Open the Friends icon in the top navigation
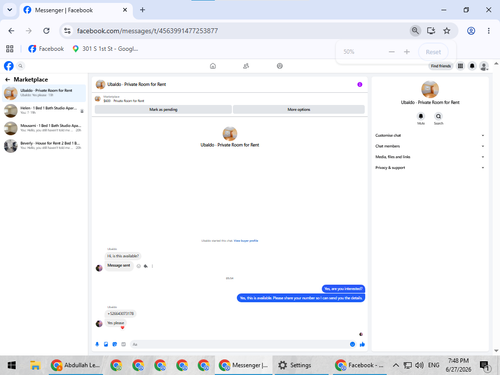 pyautogui.click(x=246, y=66)
